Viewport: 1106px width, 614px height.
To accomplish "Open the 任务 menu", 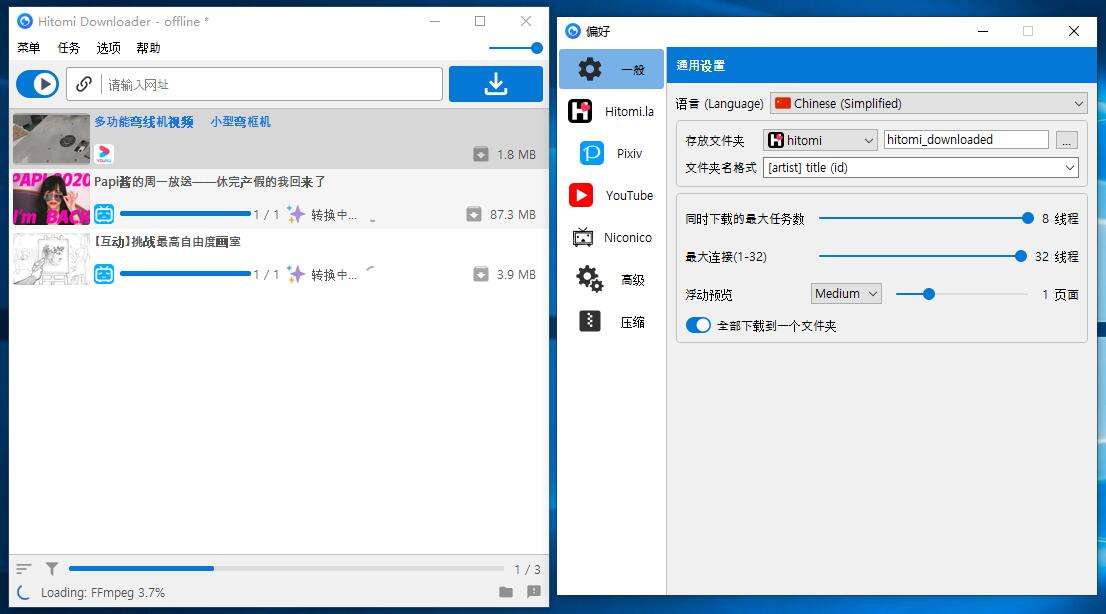I will (69, 48).
